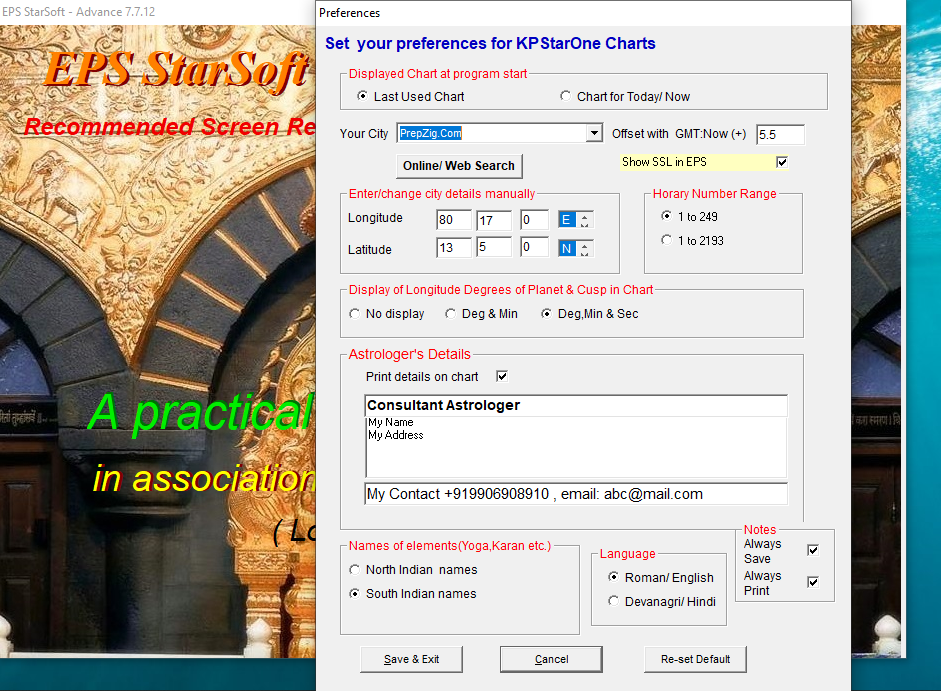The image size is (941, 691).
Task: Click the GMT offset field showing 5.5
Action: 780,134
